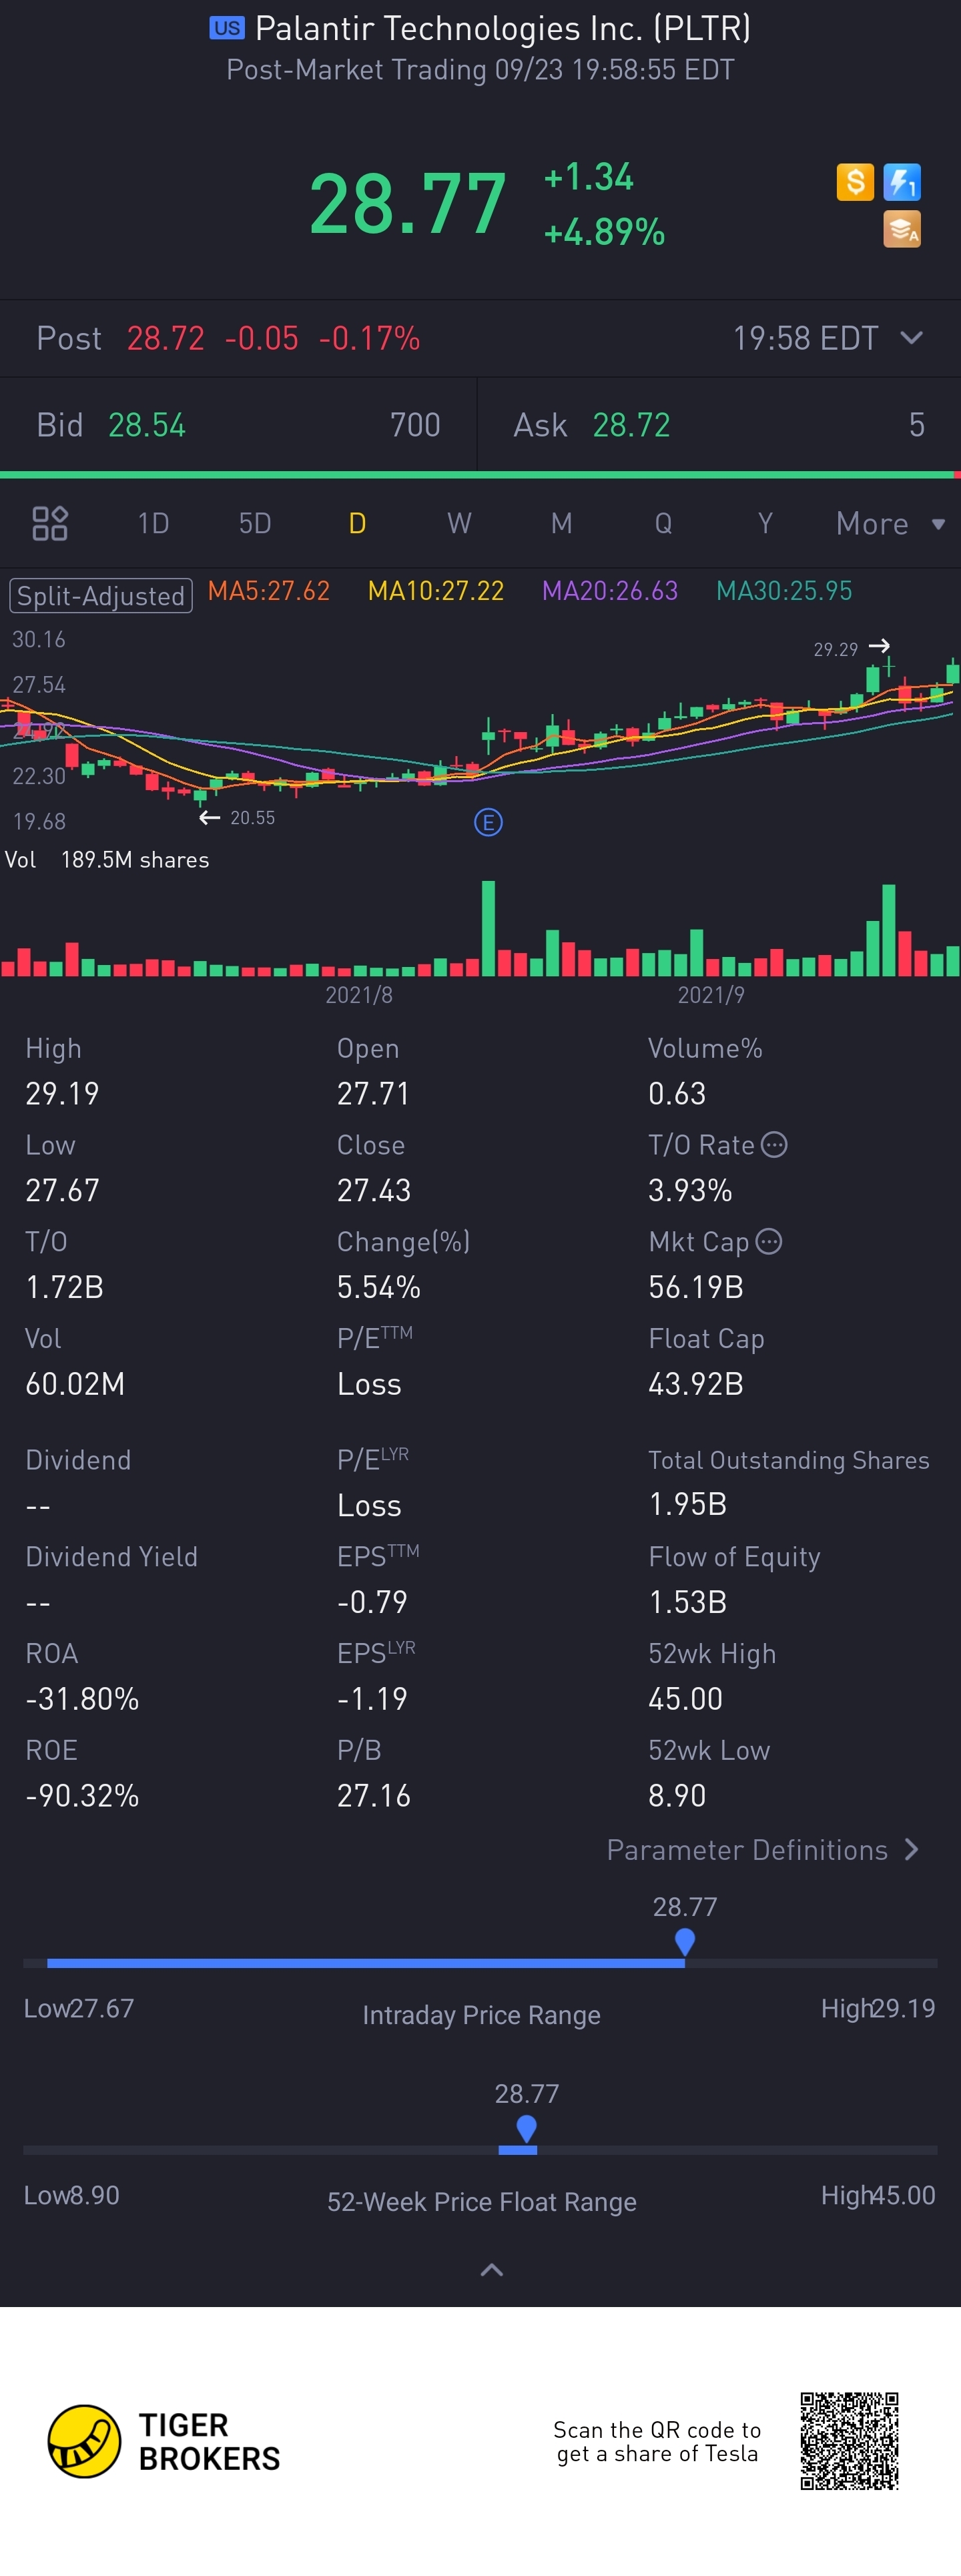The height and width of the screenshot is (2576, 961).
Task: Open the More timeframe dropdown
Action: 890,523
